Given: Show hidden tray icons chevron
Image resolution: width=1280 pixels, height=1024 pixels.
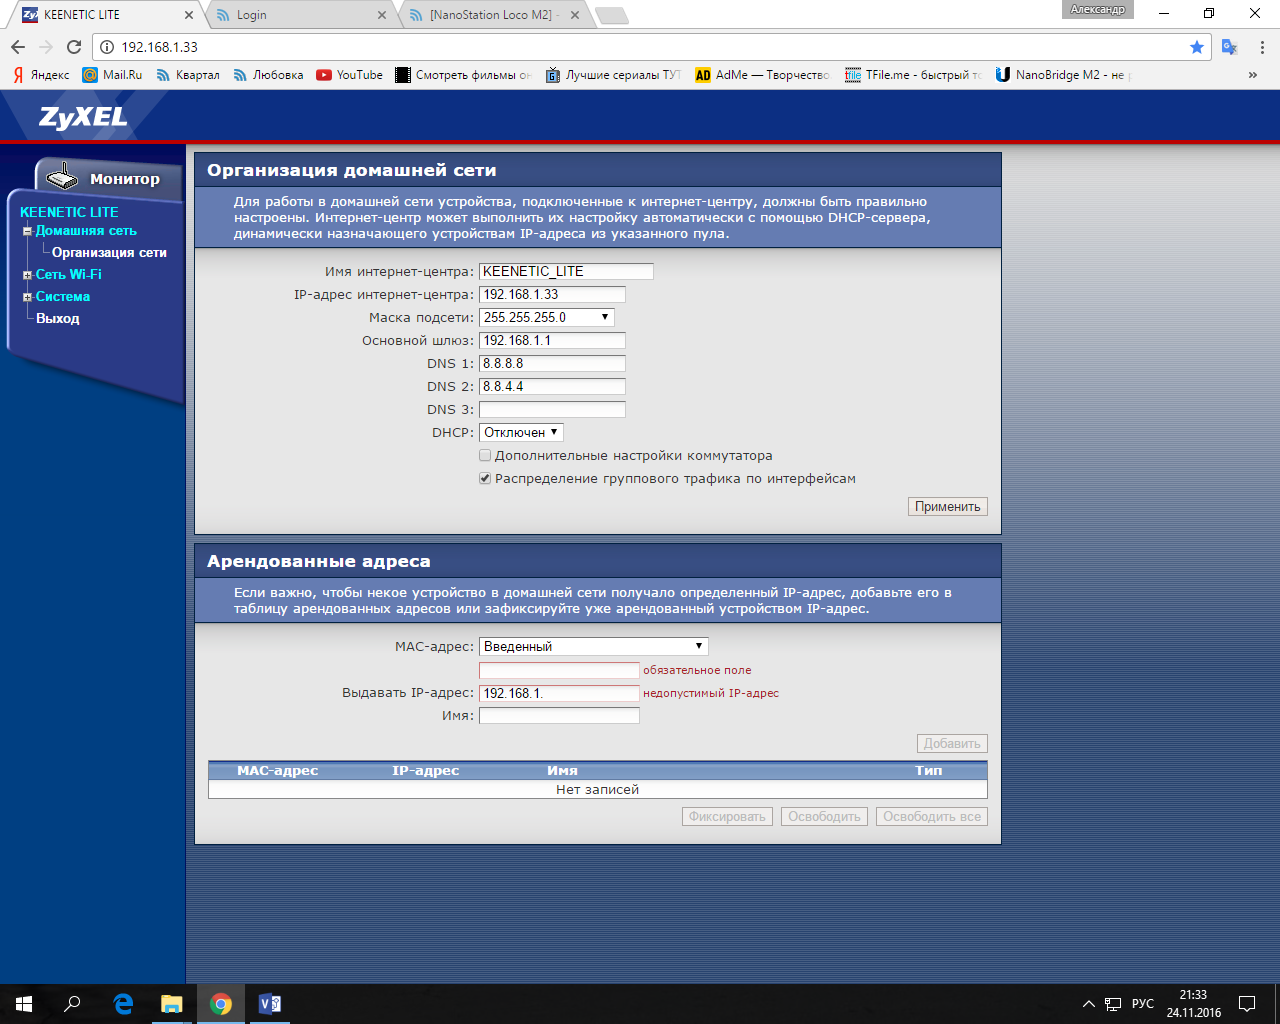Looking at the screenshot, I should 1089,1004.
